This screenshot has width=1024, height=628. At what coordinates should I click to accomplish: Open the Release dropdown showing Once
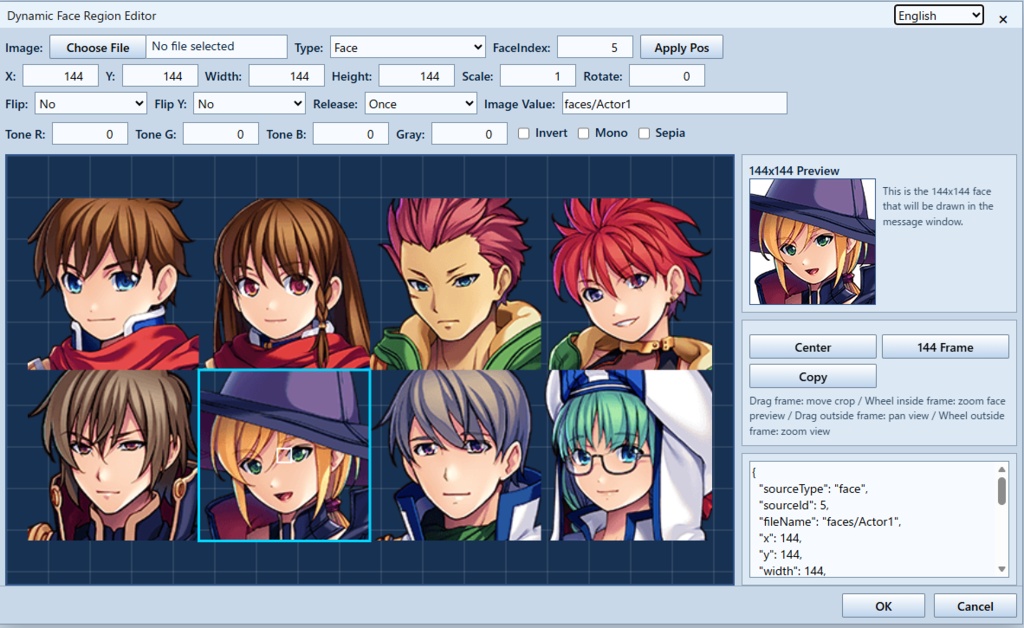coord(421,104)
